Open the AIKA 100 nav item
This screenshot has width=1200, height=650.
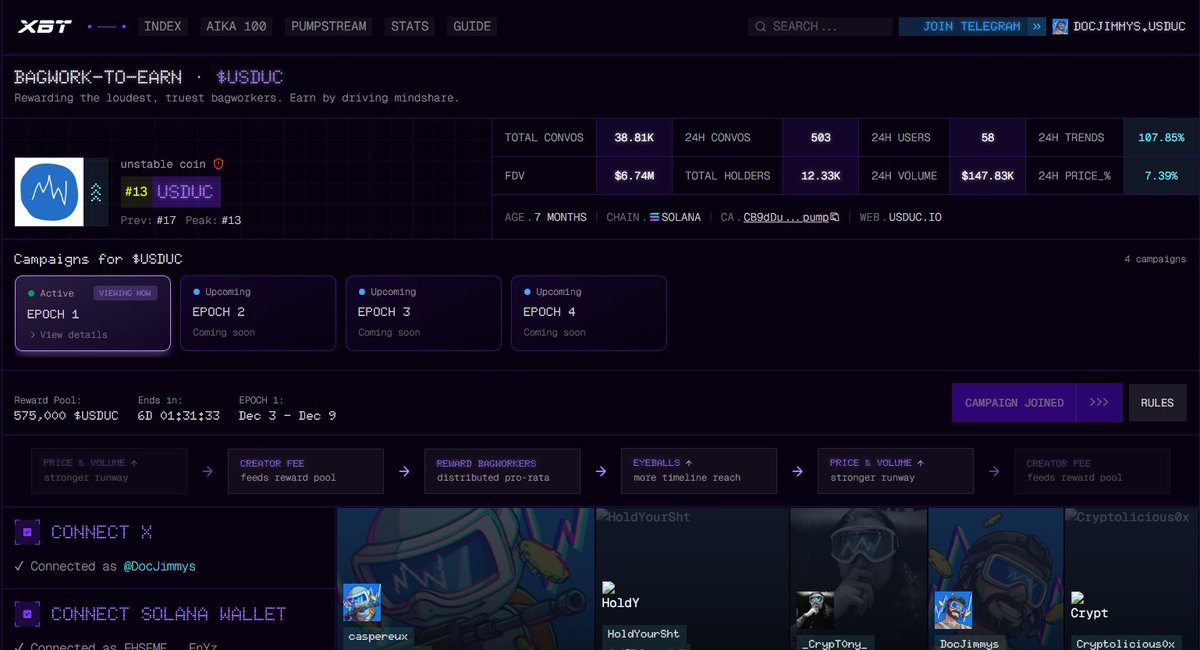click(x=237, y=26)
